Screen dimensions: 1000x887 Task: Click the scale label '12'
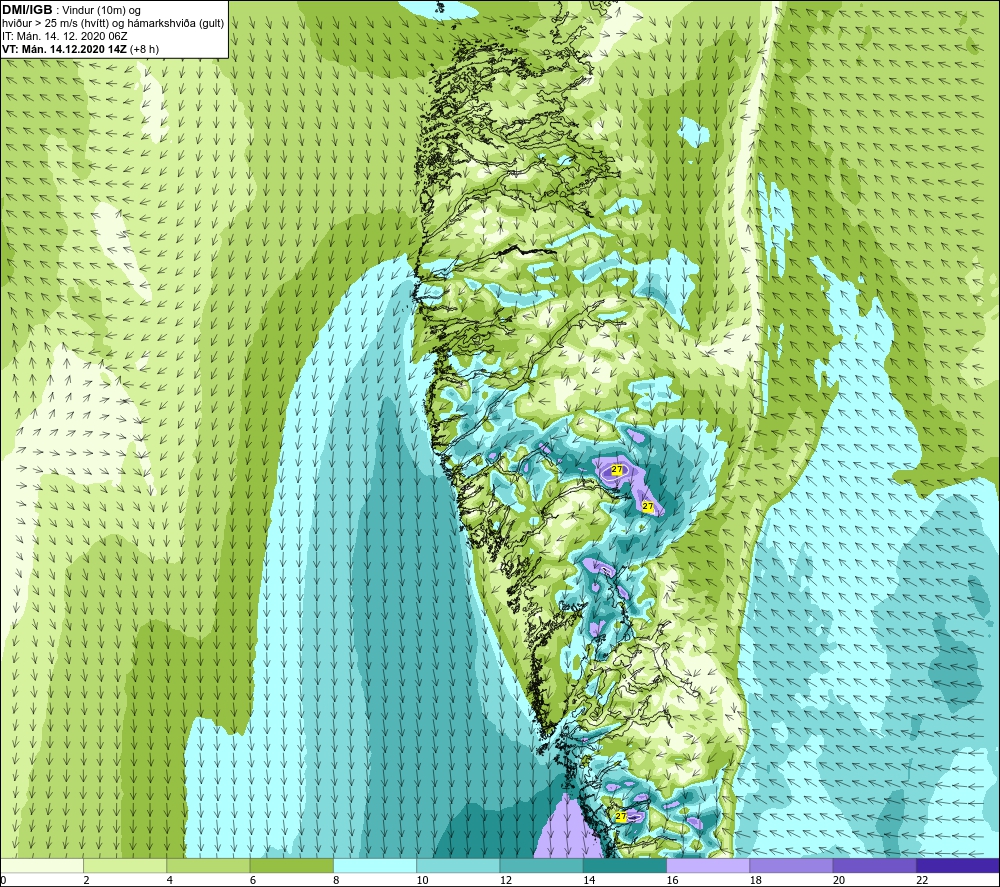point(506,881)
